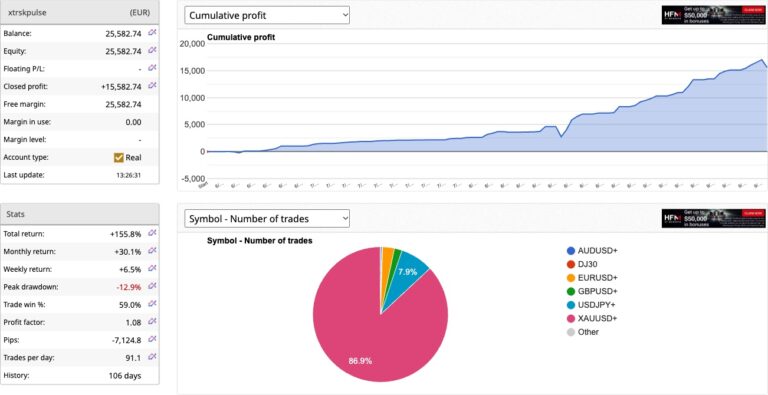The width and height of the screenshot is (768, 395).
Task: Click the eye icon beside Peak drawdown
Action: point(152,286)
